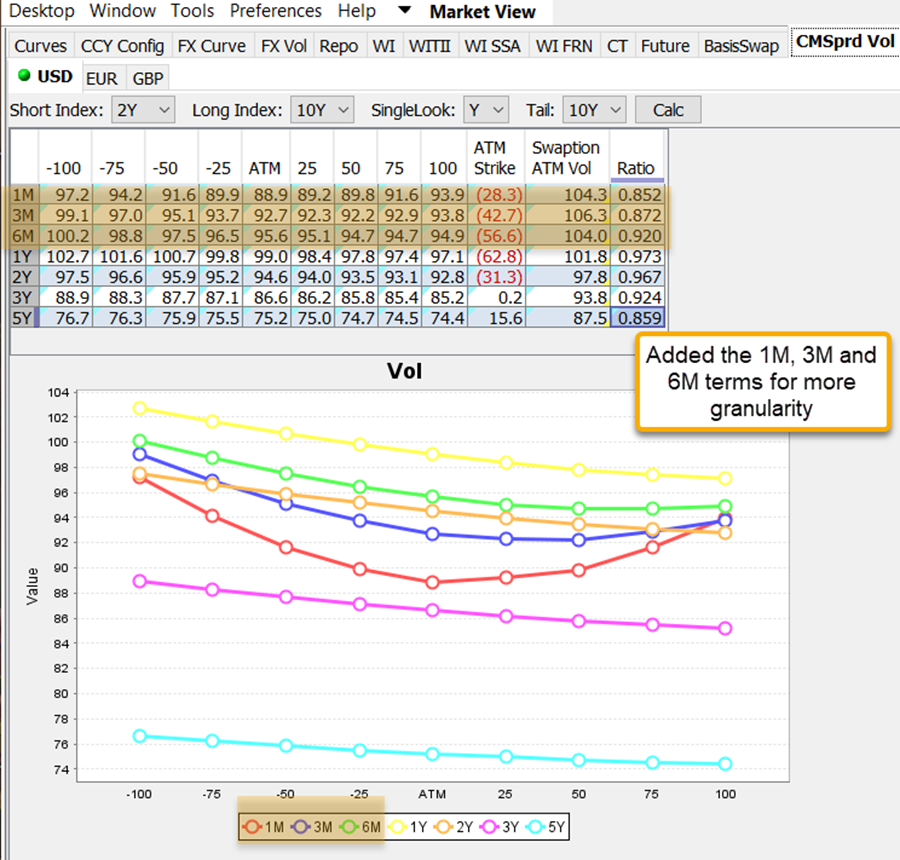This screenshot has width=900, height=860.
Task: Switch to the CCY Config tab
Action: tap(122, 46)
